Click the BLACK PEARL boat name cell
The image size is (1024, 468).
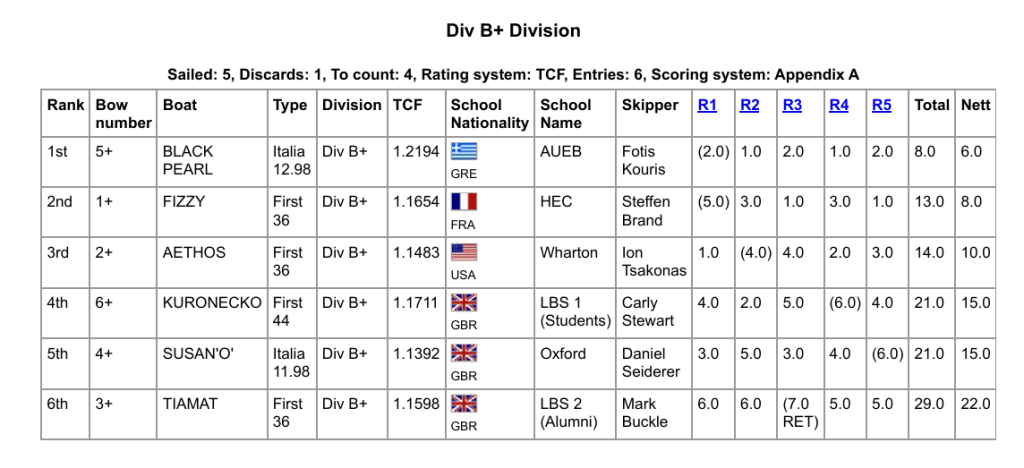click(x=188, y=160)
